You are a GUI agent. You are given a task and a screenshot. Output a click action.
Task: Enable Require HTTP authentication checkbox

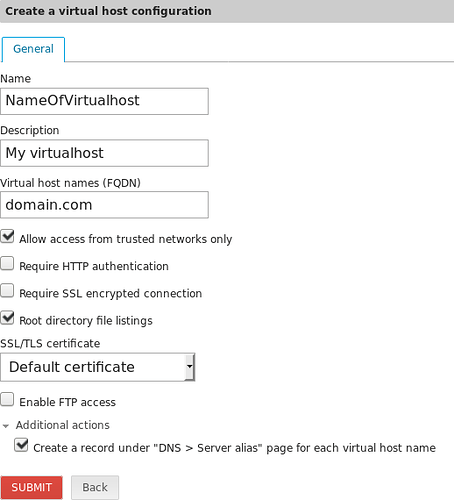(x=7, y=263)
